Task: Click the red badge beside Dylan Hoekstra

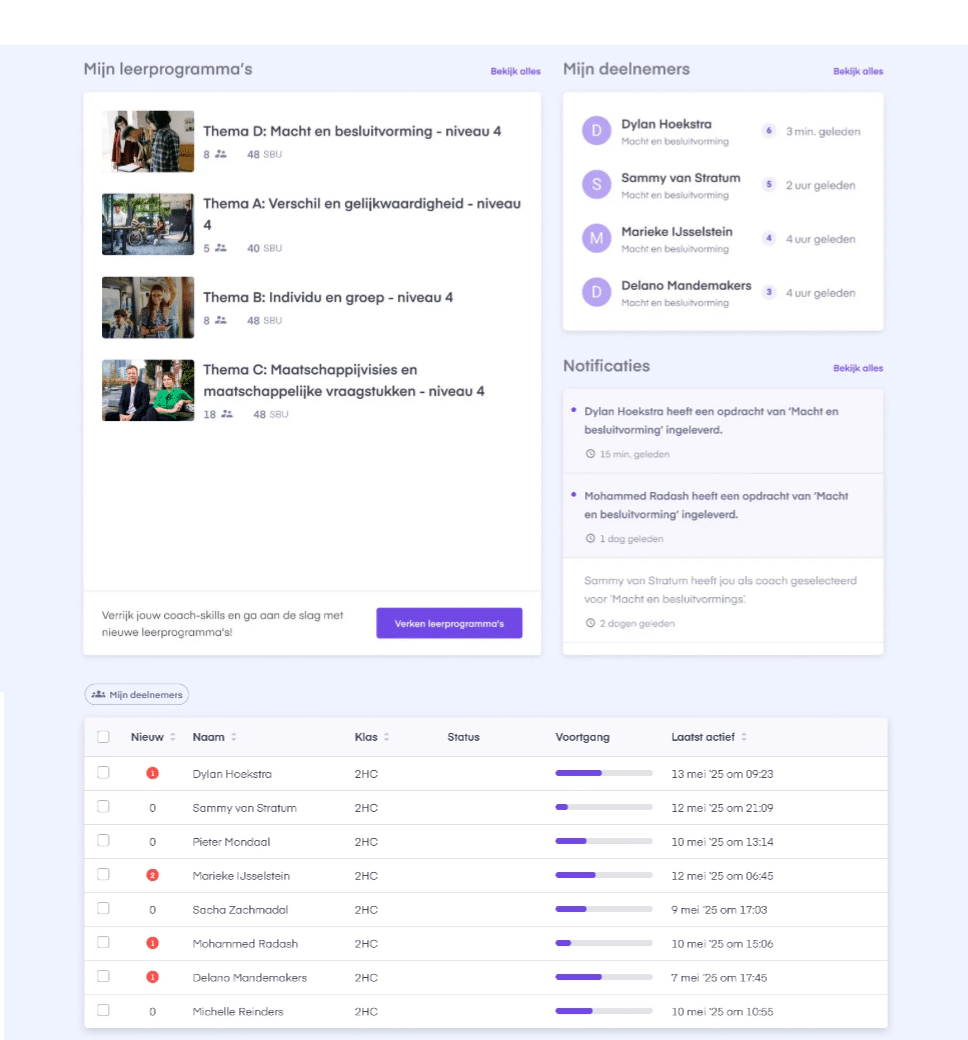Action: click(153, 773)
